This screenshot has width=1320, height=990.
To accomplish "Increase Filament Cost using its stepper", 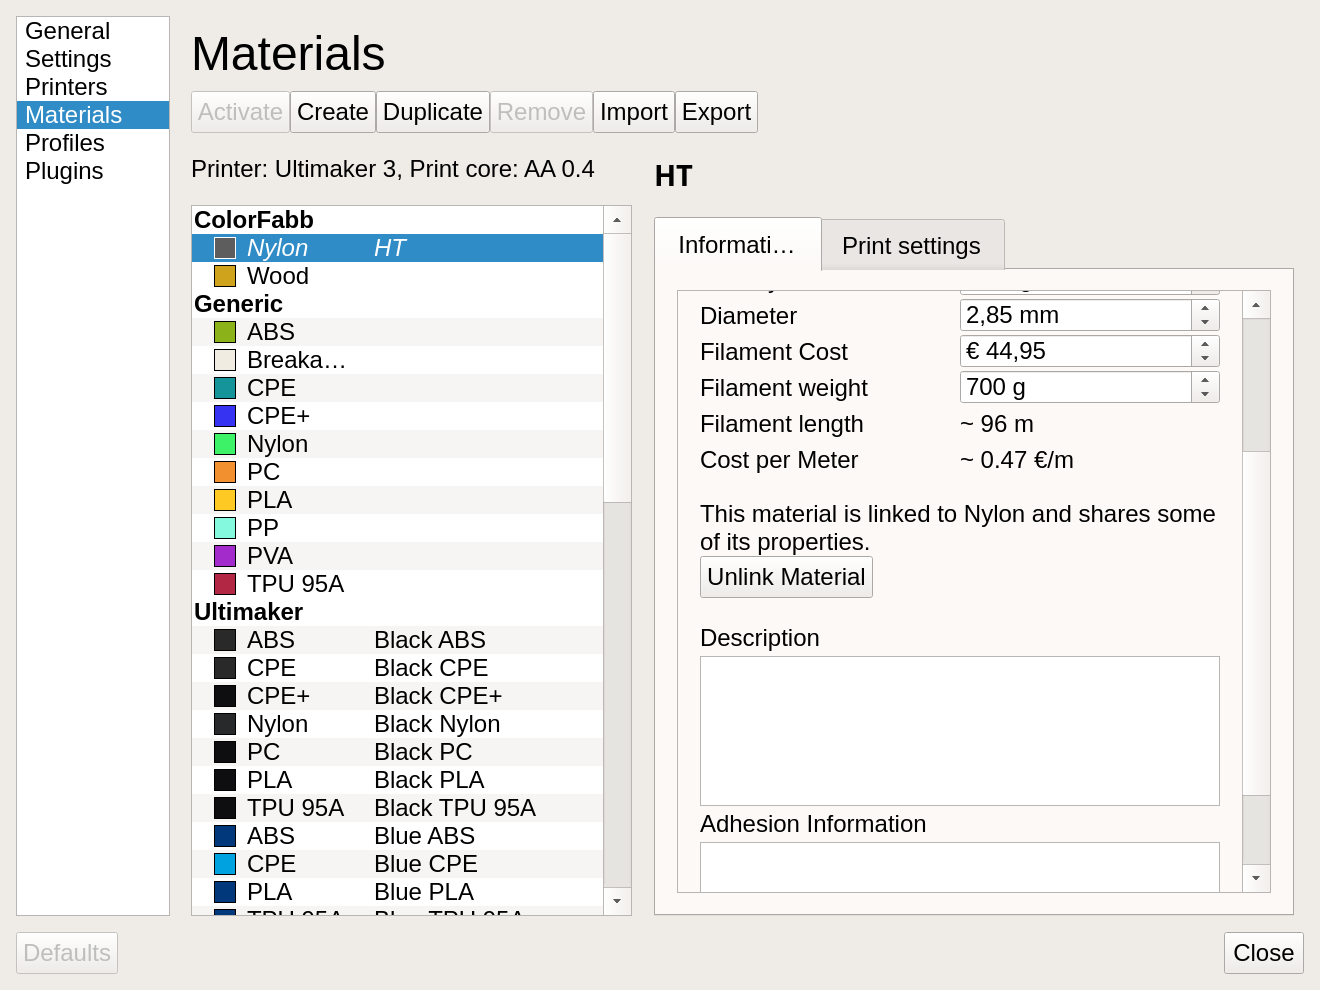I will pos(1207,345).
